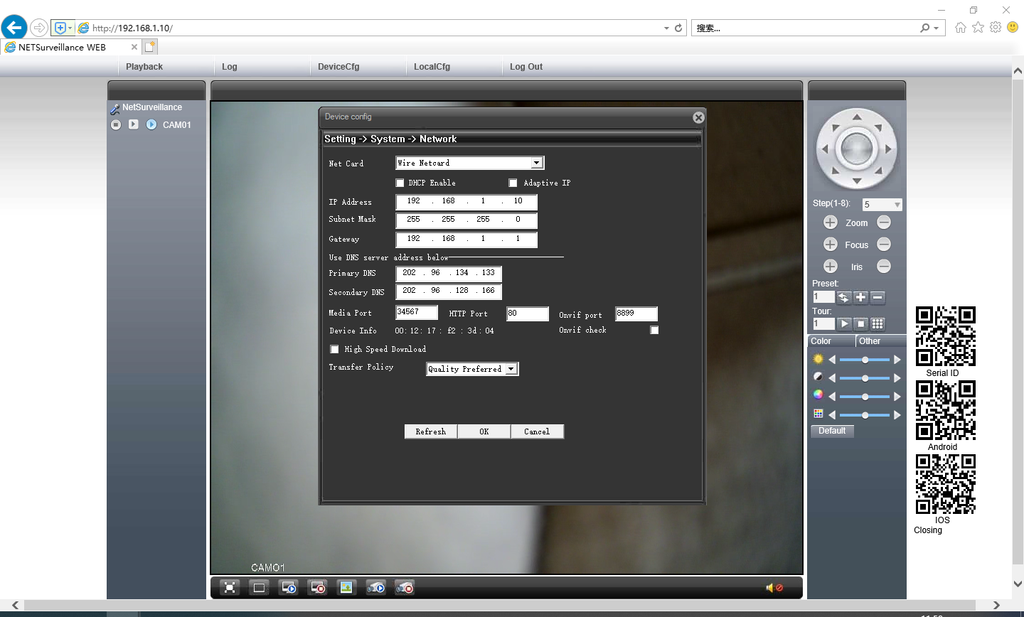Screen dimensions: 1024x617
Task: Open the Net Card dropdown
Action: [536, 163]
